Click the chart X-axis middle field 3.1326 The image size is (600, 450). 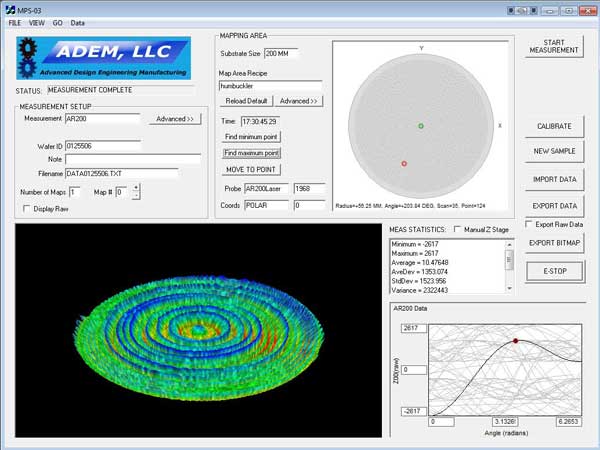coord(505,422)
